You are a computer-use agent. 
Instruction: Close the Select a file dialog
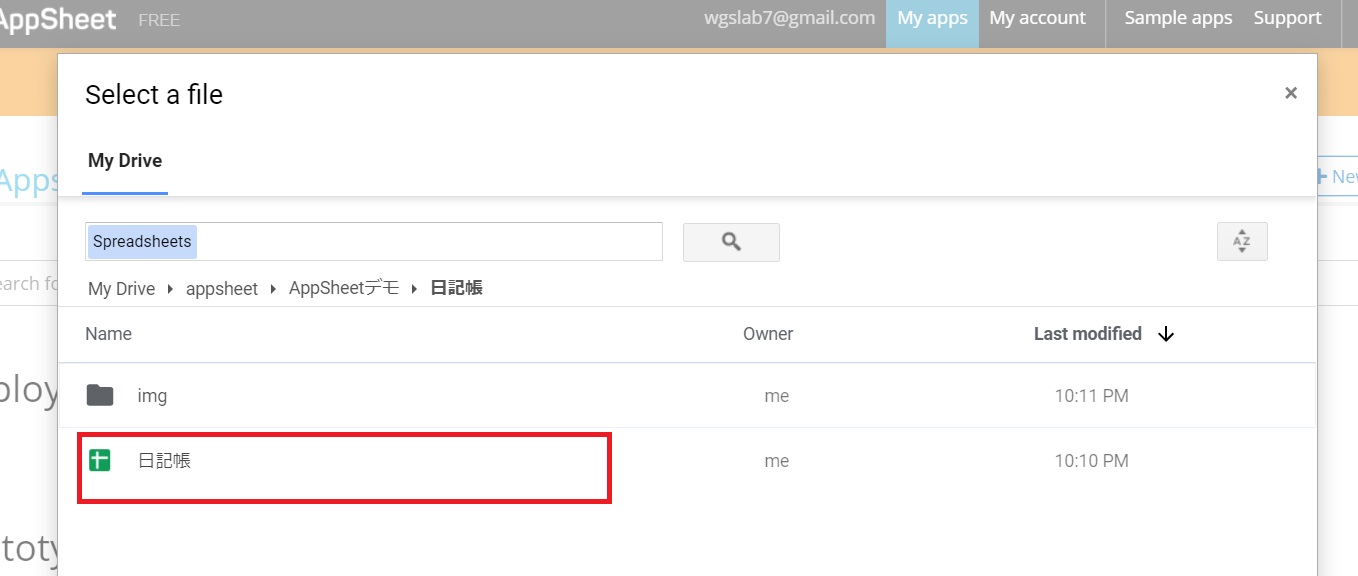1291,93
